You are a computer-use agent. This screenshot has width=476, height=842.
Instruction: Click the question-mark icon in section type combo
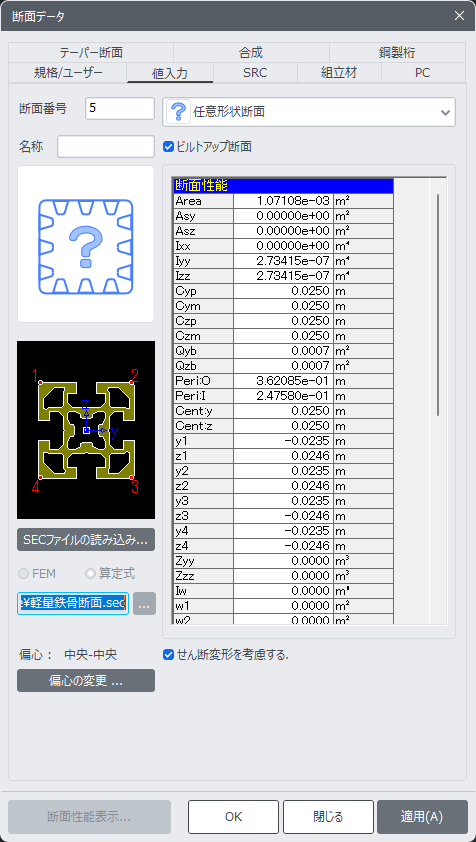pyautogui.click(x=178, y=112)
